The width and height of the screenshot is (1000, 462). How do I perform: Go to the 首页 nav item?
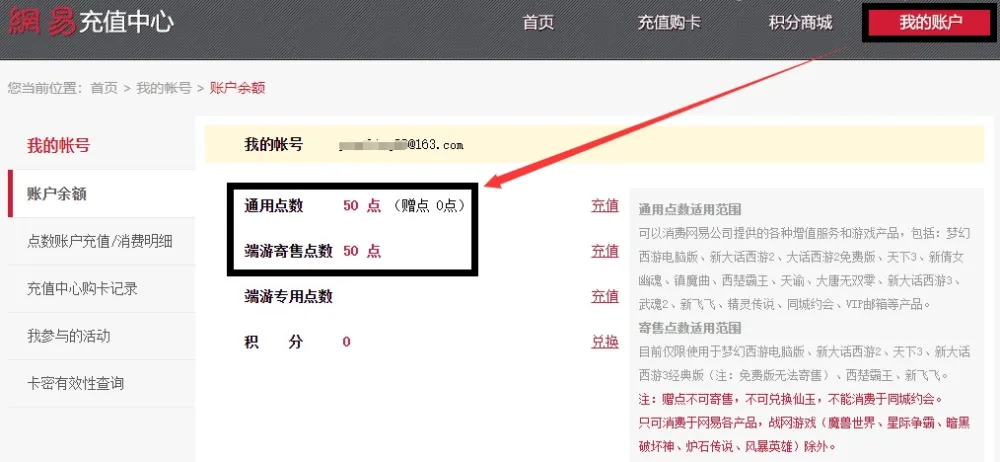(538, 23)
